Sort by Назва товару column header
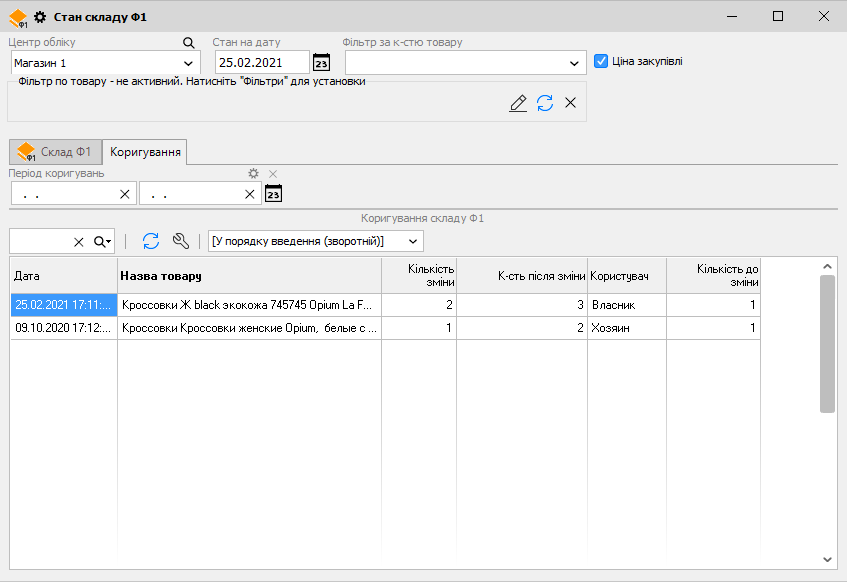Screen dimensions: 847x582 coord(249,276)
